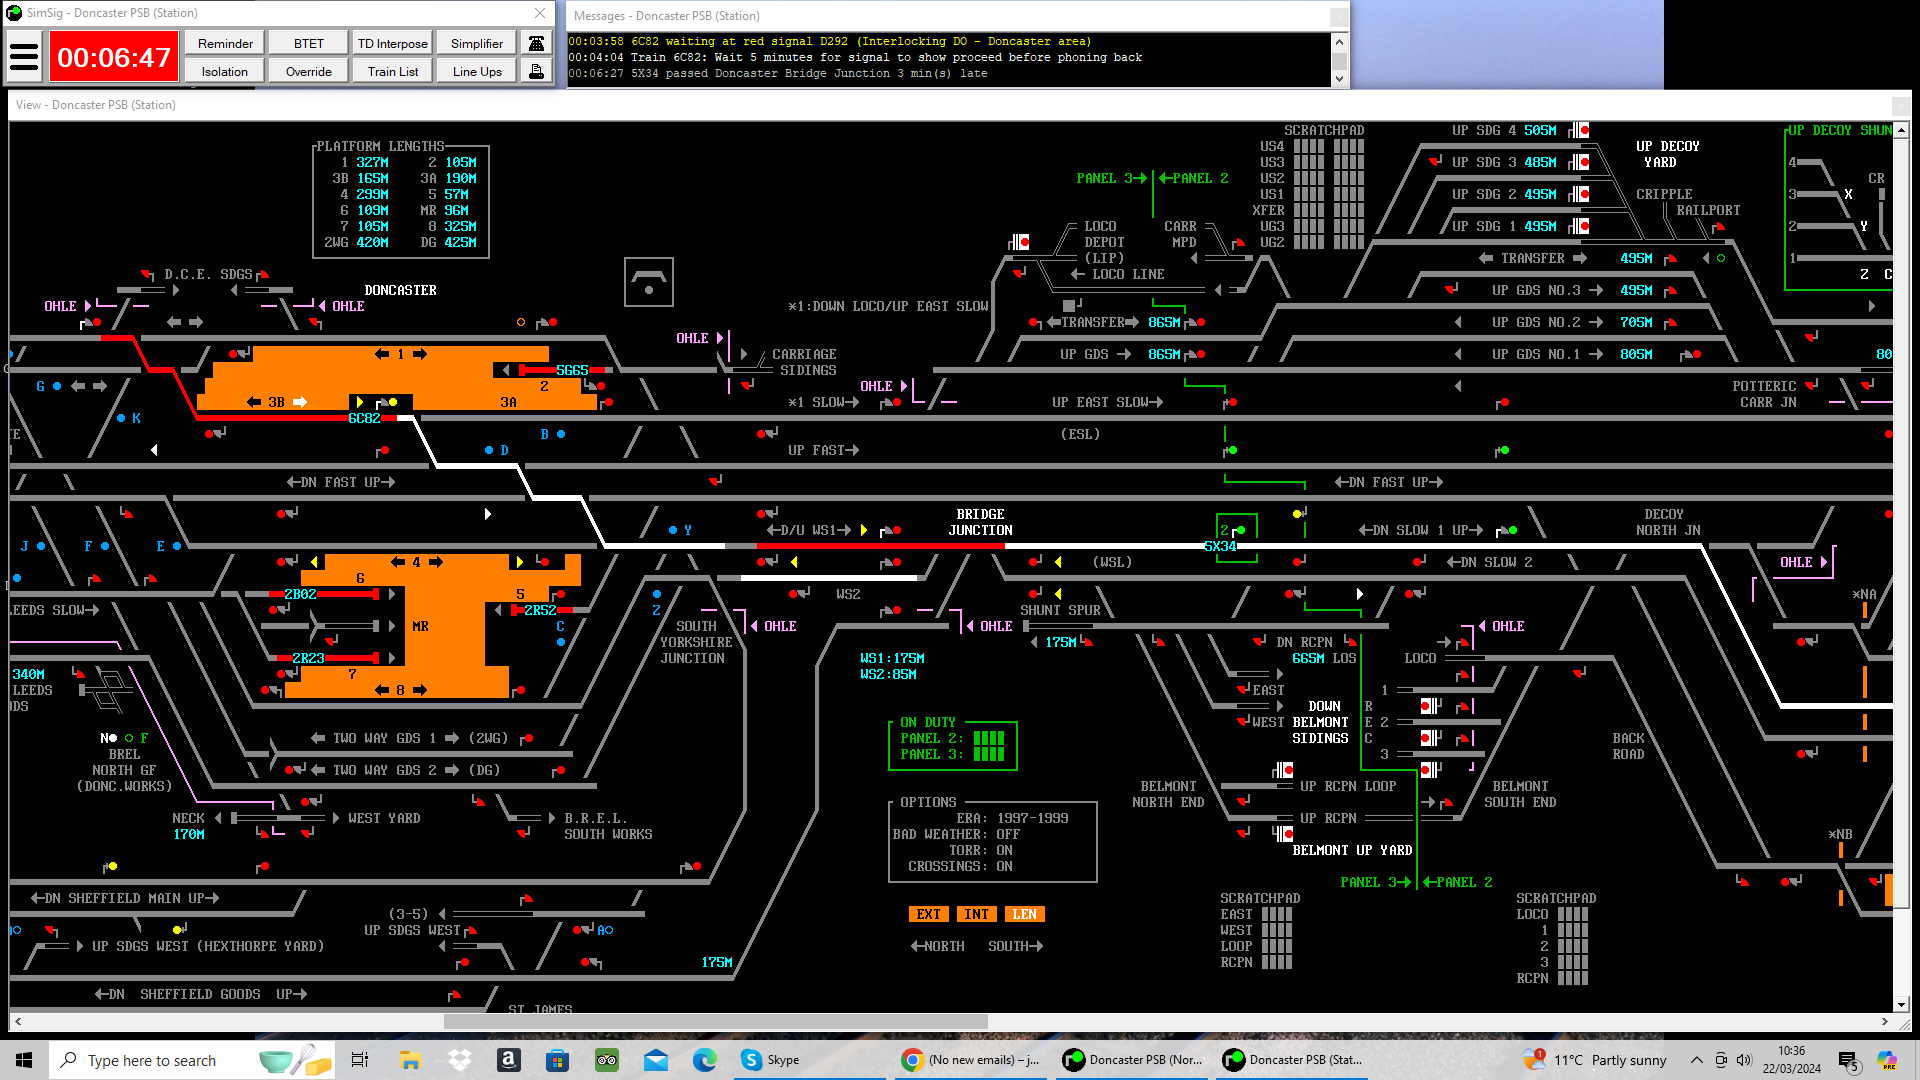The image size is (1920, 1080).
Task: Open Tripadvisor app on taskbar
Action: 606,1060
